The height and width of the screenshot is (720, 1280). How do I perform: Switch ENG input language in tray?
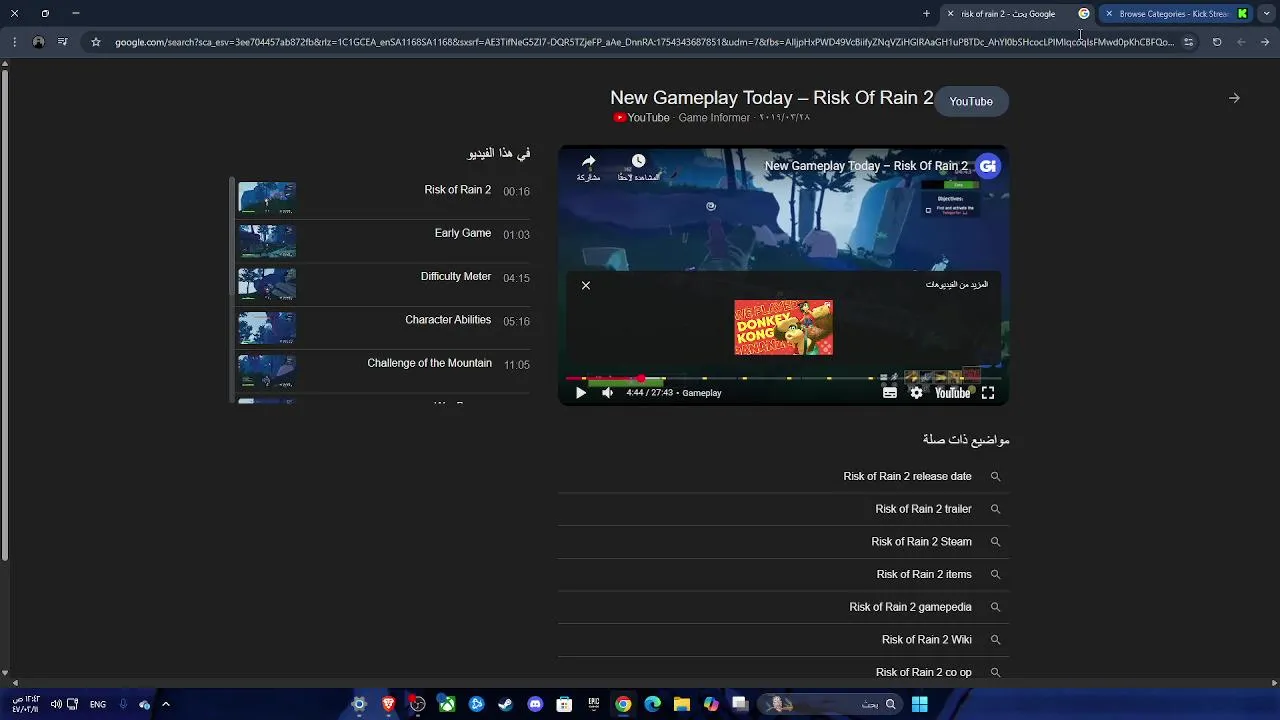98,704
